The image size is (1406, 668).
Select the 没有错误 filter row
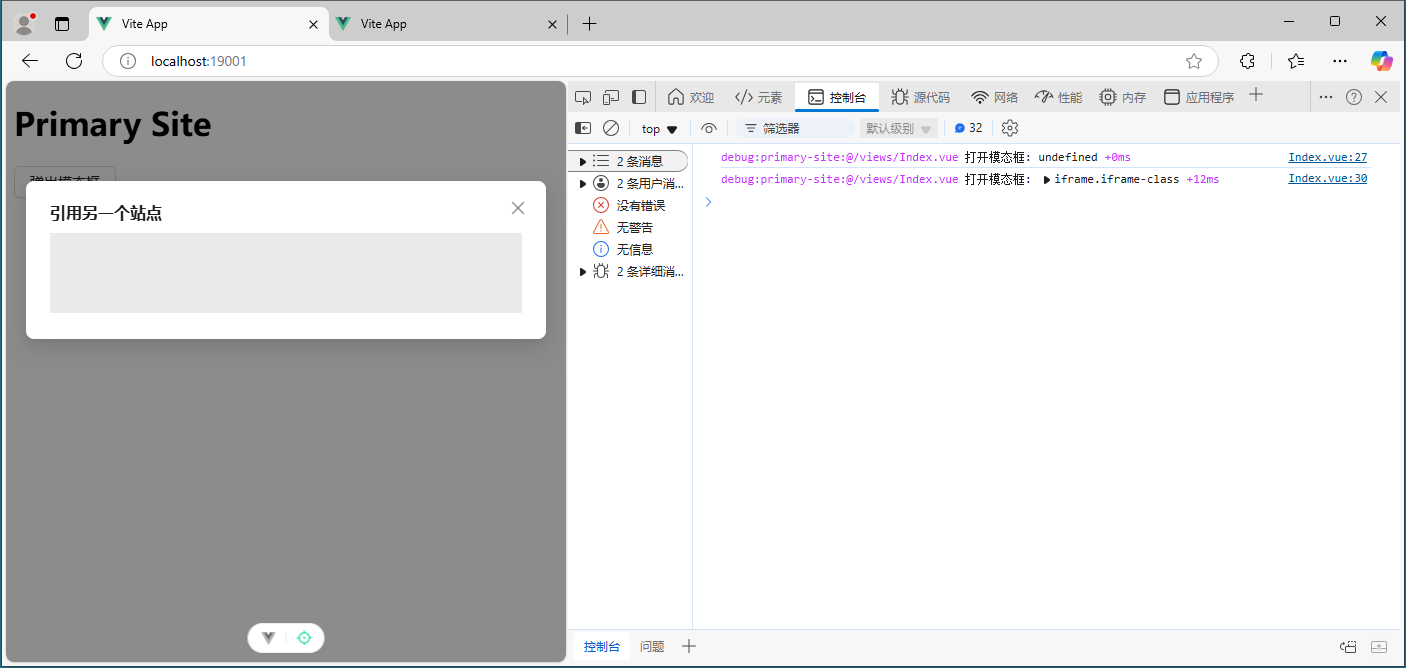pos(630,205)
